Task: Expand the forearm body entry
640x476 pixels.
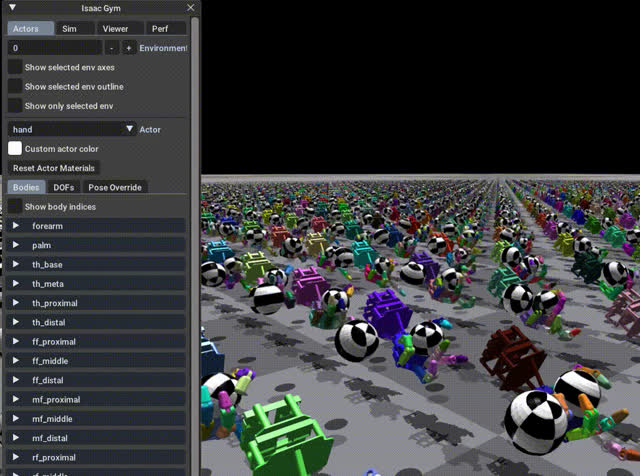Action: 96,226
